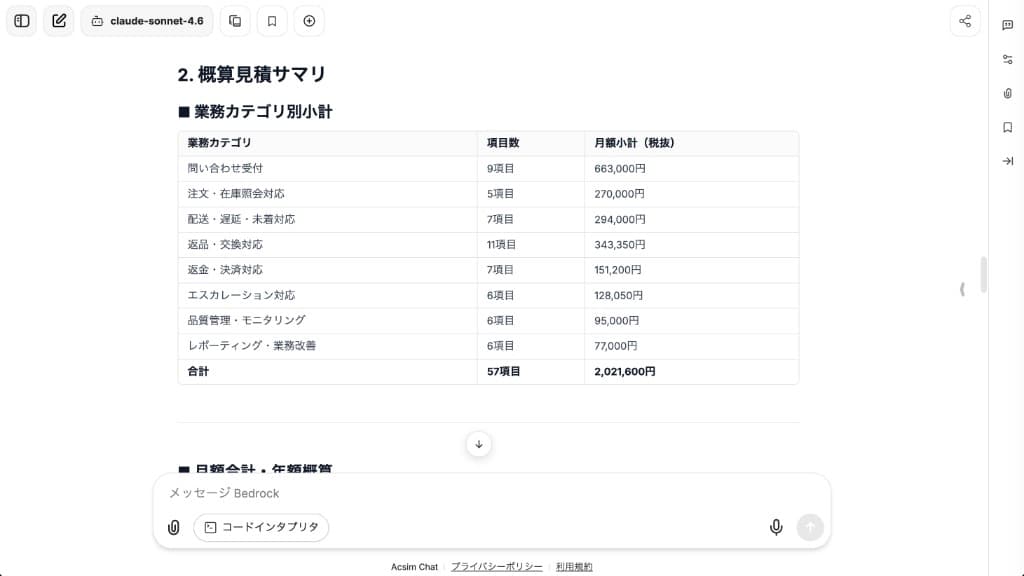Enable the コードインタプリタ option
1024x576 pixels.
[x=260, y=527]
